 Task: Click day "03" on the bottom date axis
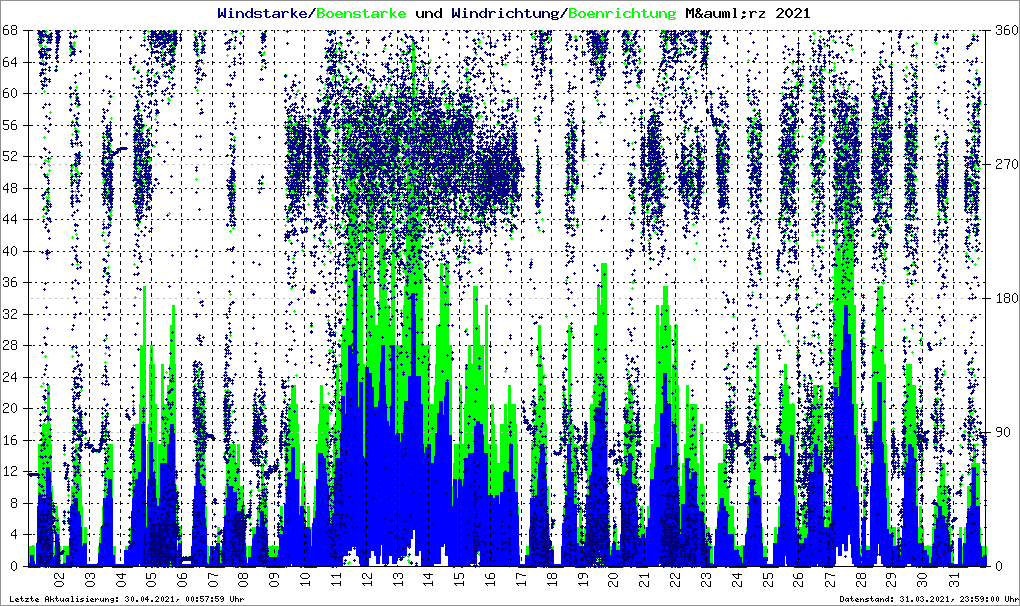[x=90, y=578]
